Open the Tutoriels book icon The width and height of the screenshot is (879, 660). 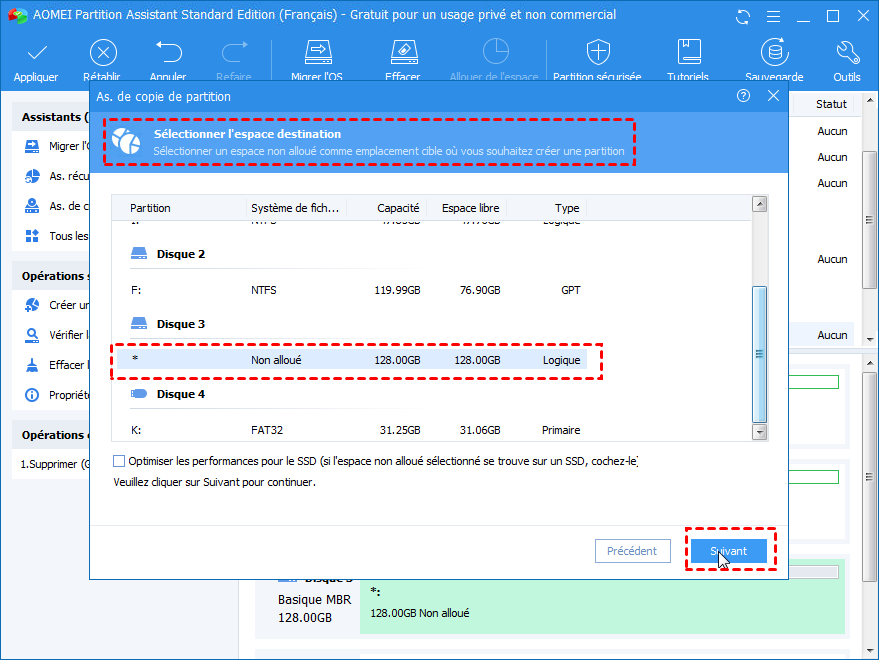click(689, 52)
